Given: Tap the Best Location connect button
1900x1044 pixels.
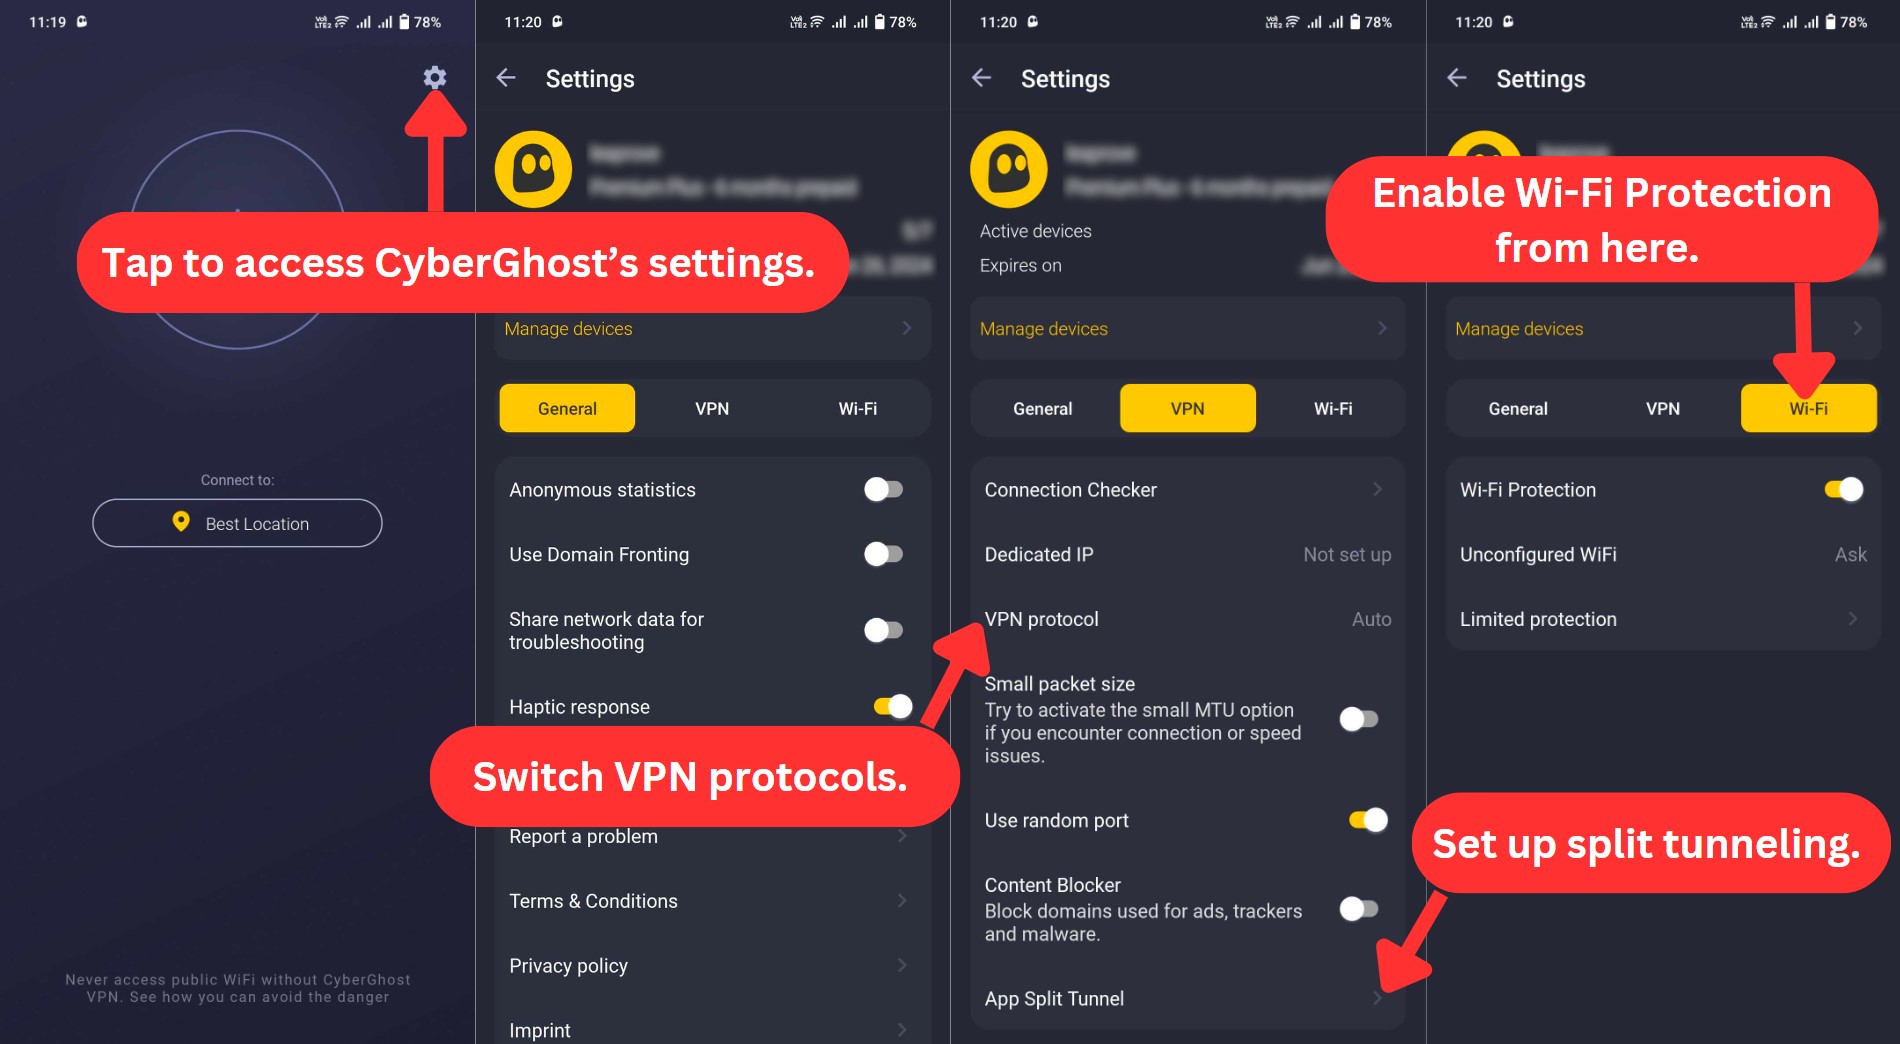Looking at the screenshot, I should tap(237, 523).
